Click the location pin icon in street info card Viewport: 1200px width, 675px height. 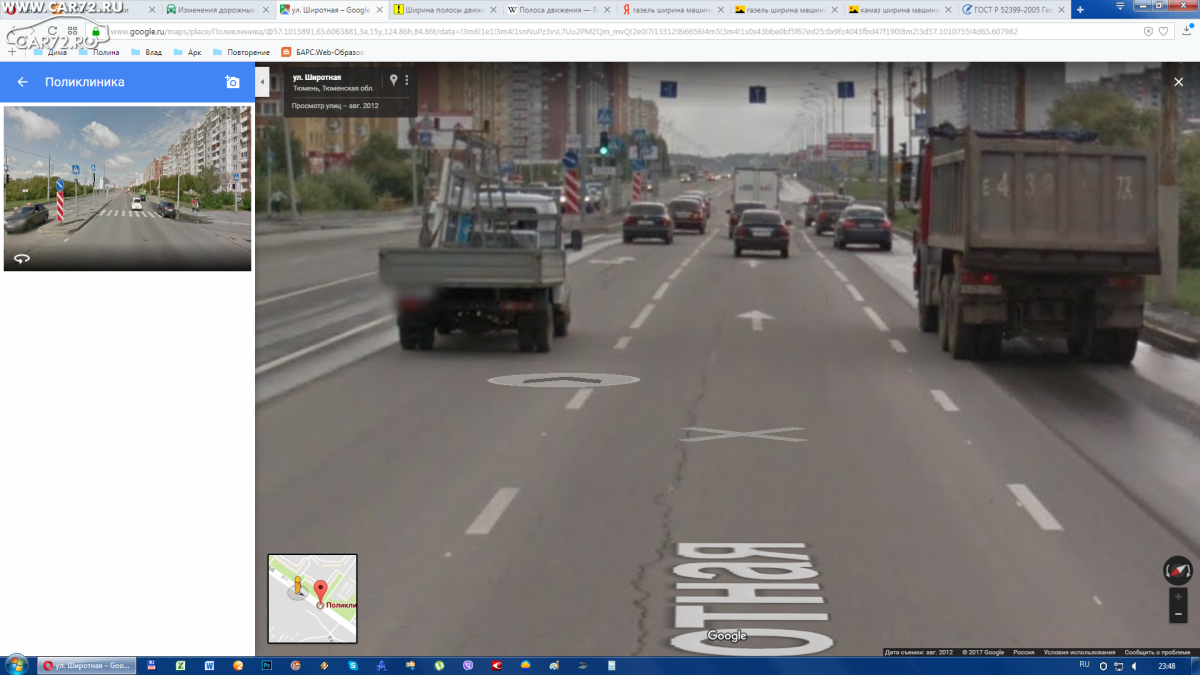(x=393, y=80)
